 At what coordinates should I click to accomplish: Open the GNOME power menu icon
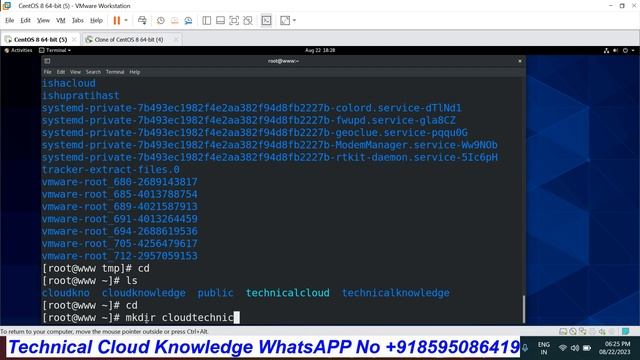tap(625, 50)
